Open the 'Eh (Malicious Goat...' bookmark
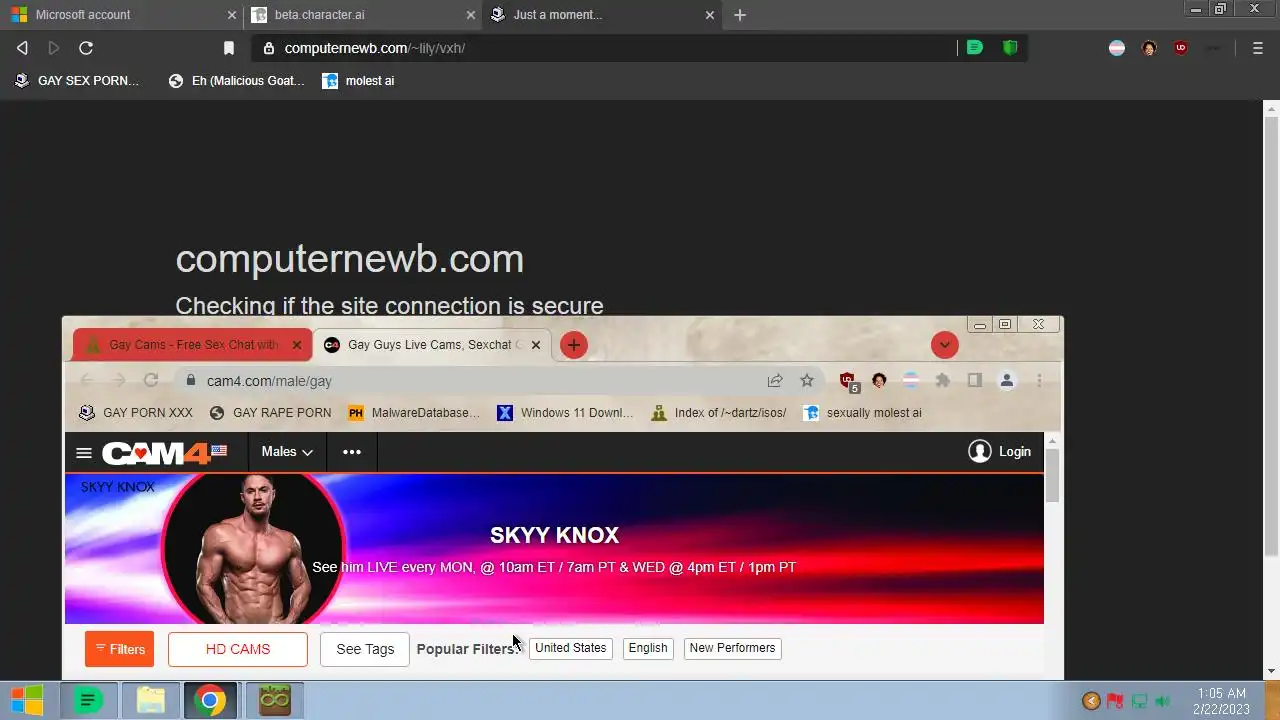 click(x=237, y=81)
